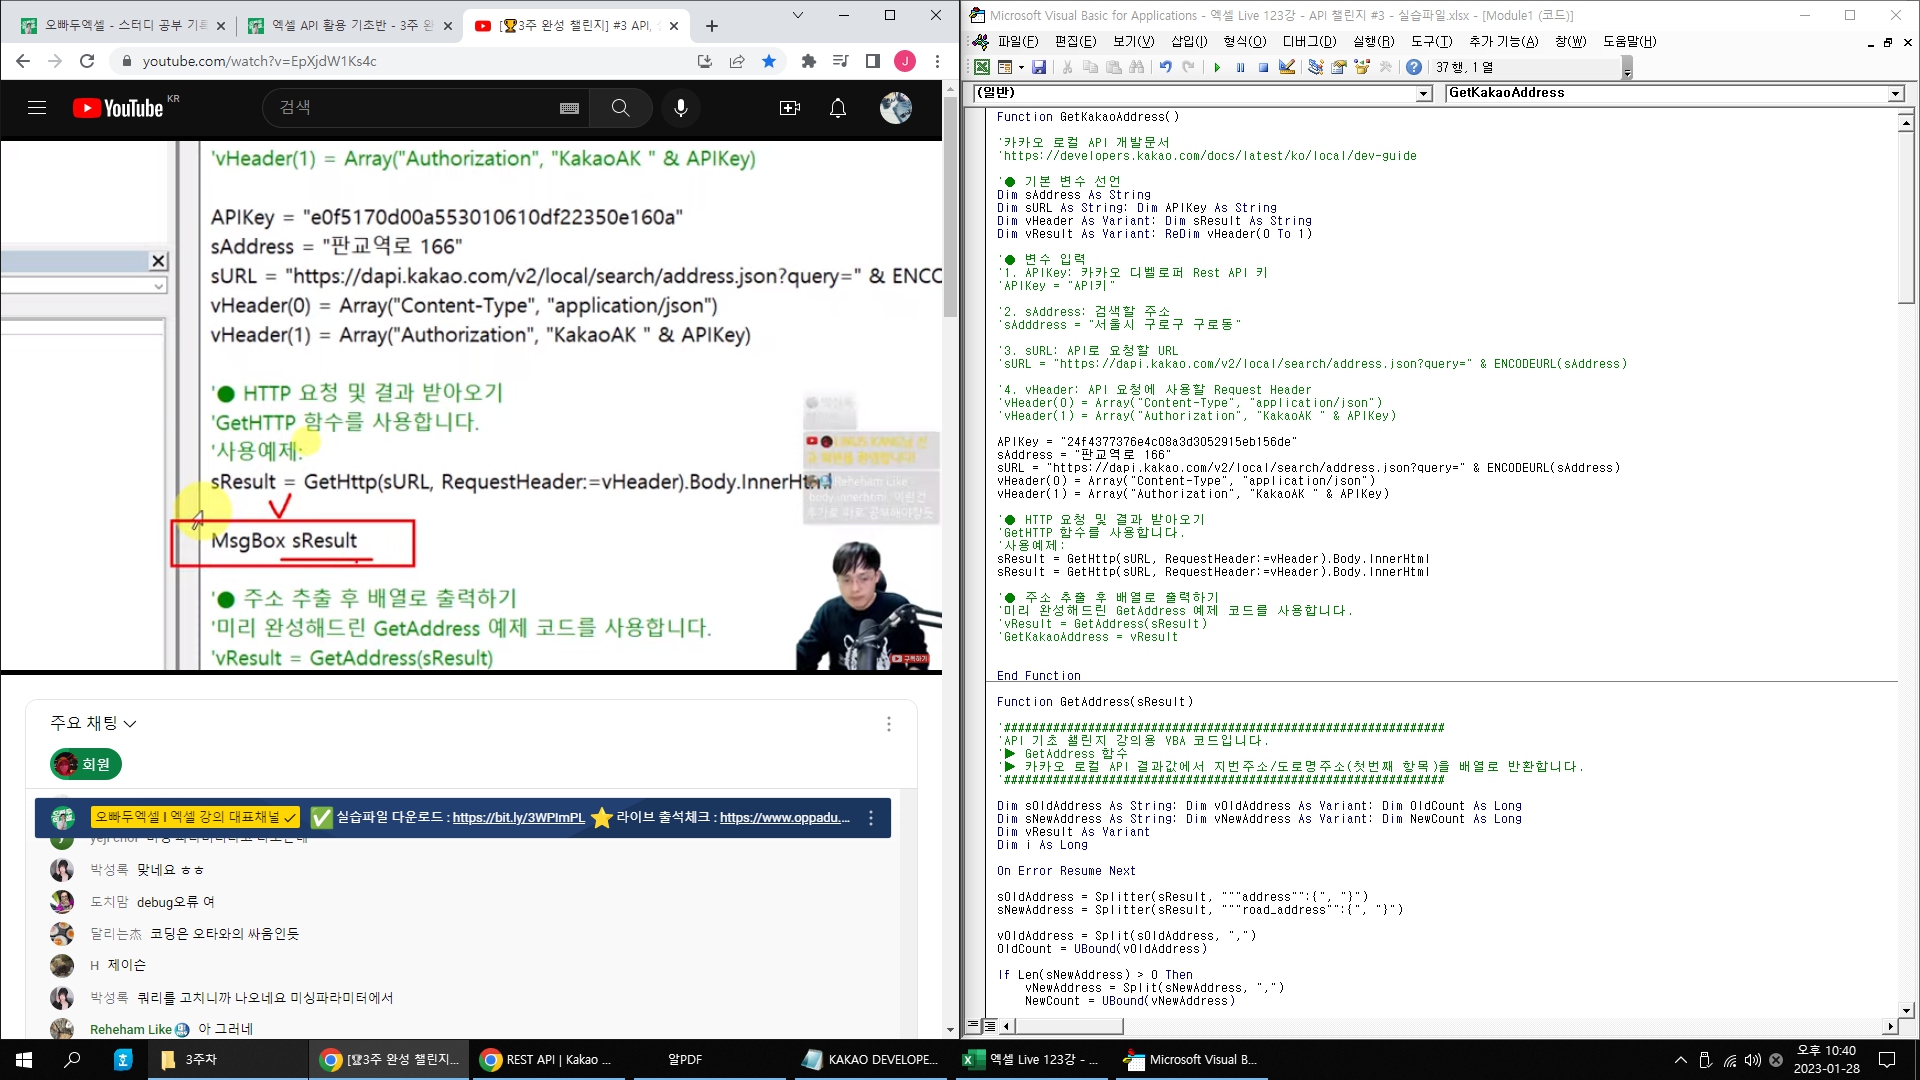Open 실행(R) menu in VBA editor
1920x1080 pixels.
[1373, 41]
